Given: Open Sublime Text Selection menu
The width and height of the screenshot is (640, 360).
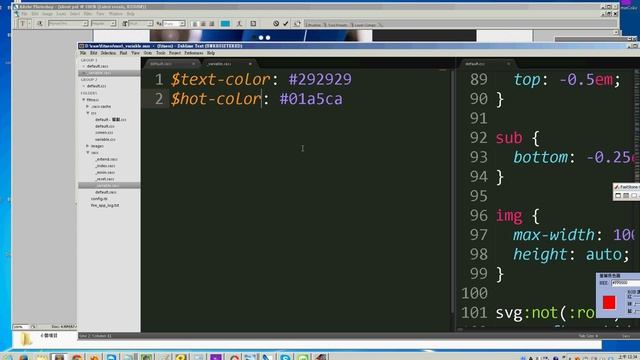Looking at the screenshot, I should pyautogui.click(x=108, y=53).
